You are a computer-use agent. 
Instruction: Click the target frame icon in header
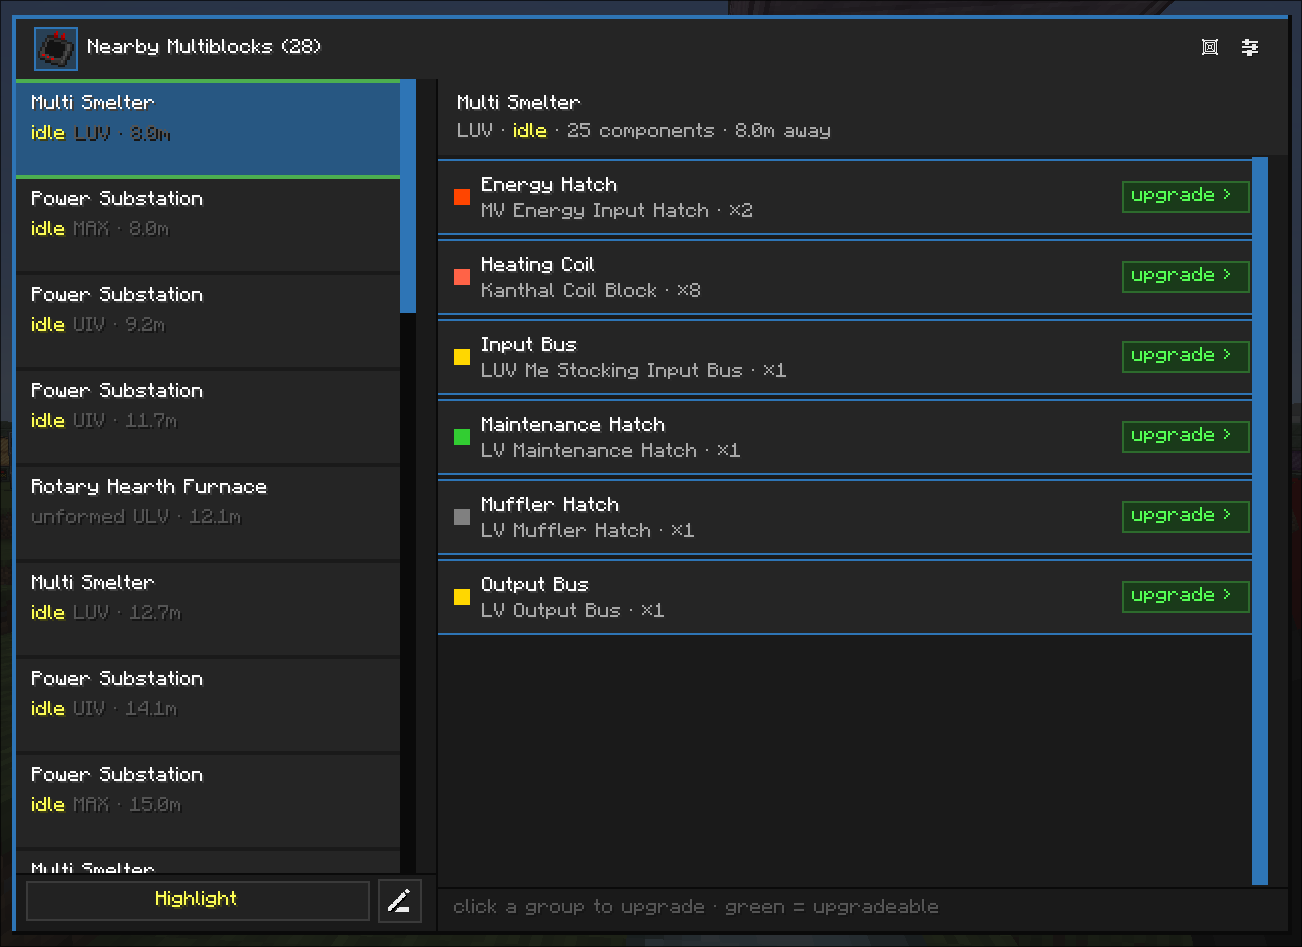[x=1210, y=47]
